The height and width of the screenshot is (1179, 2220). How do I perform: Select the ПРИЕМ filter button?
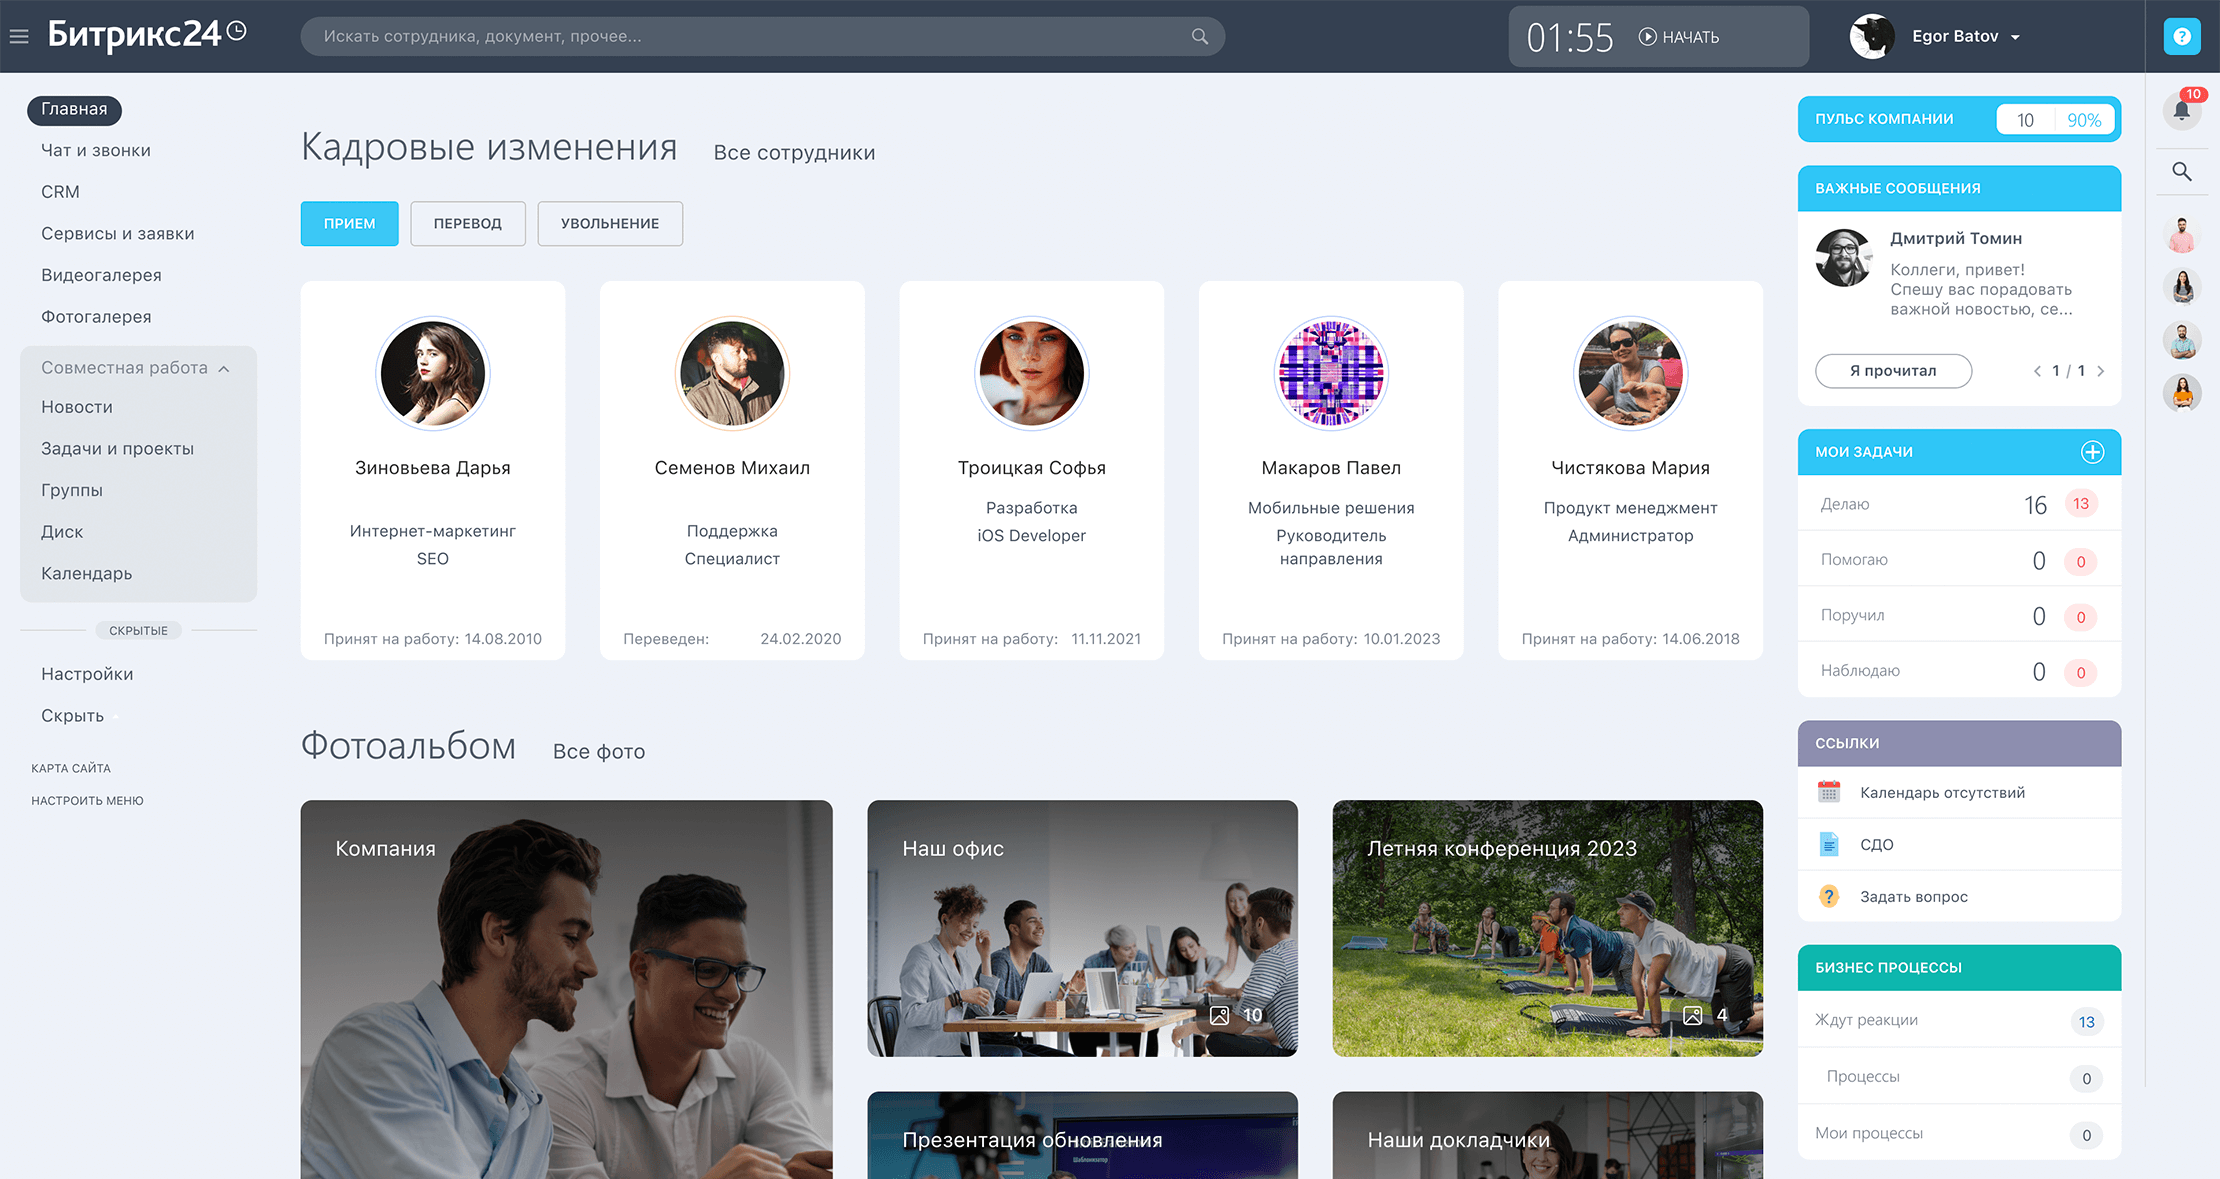pos(349,224)
